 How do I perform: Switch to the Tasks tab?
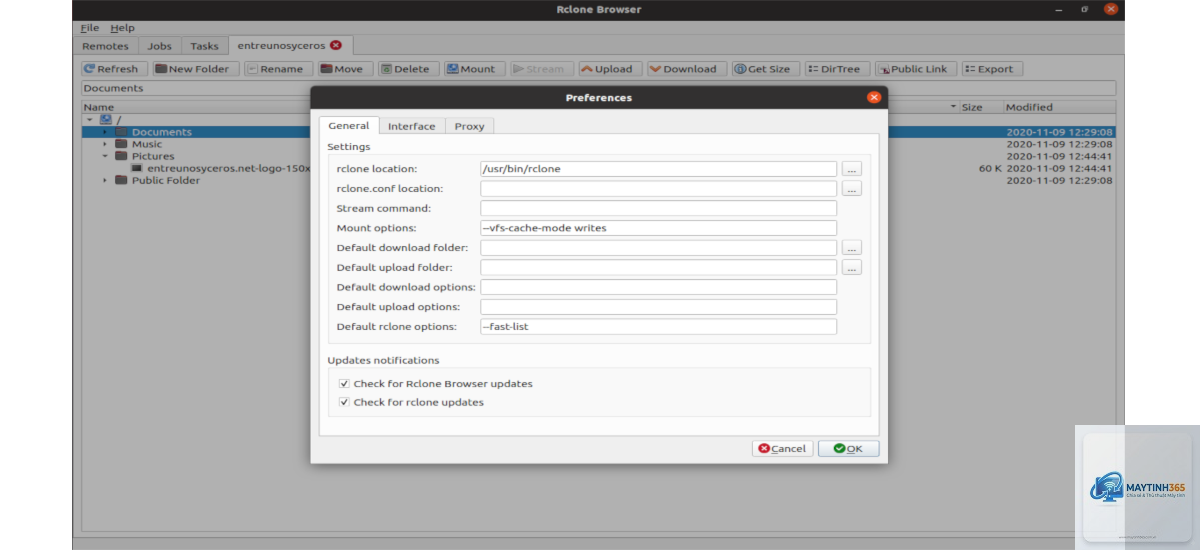pyautogui.click(x=204, y=46)
